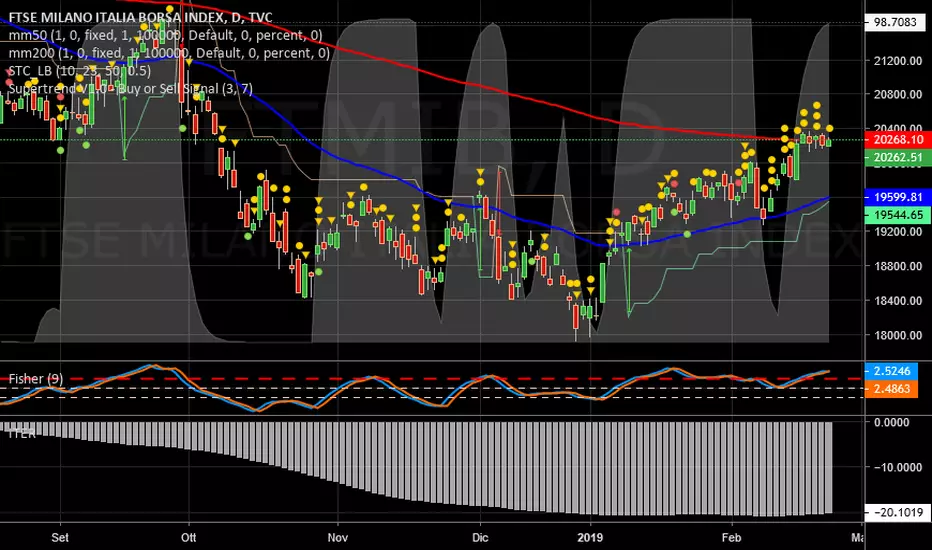Select the Supertrend Buy or Sell Signal legend
This screenshot has width=932, height=550.
(130, 89)
